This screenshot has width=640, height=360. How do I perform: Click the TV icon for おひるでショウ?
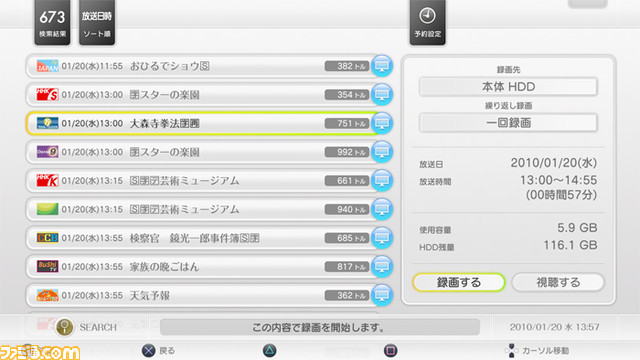coord(382,66)
